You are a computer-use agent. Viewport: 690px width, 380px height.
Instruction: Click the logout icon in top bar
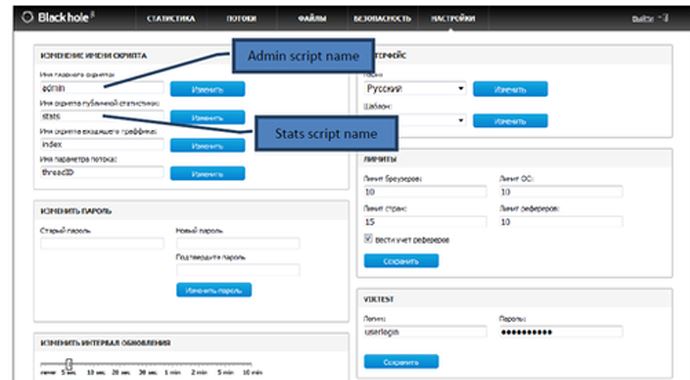coord(664,18)
